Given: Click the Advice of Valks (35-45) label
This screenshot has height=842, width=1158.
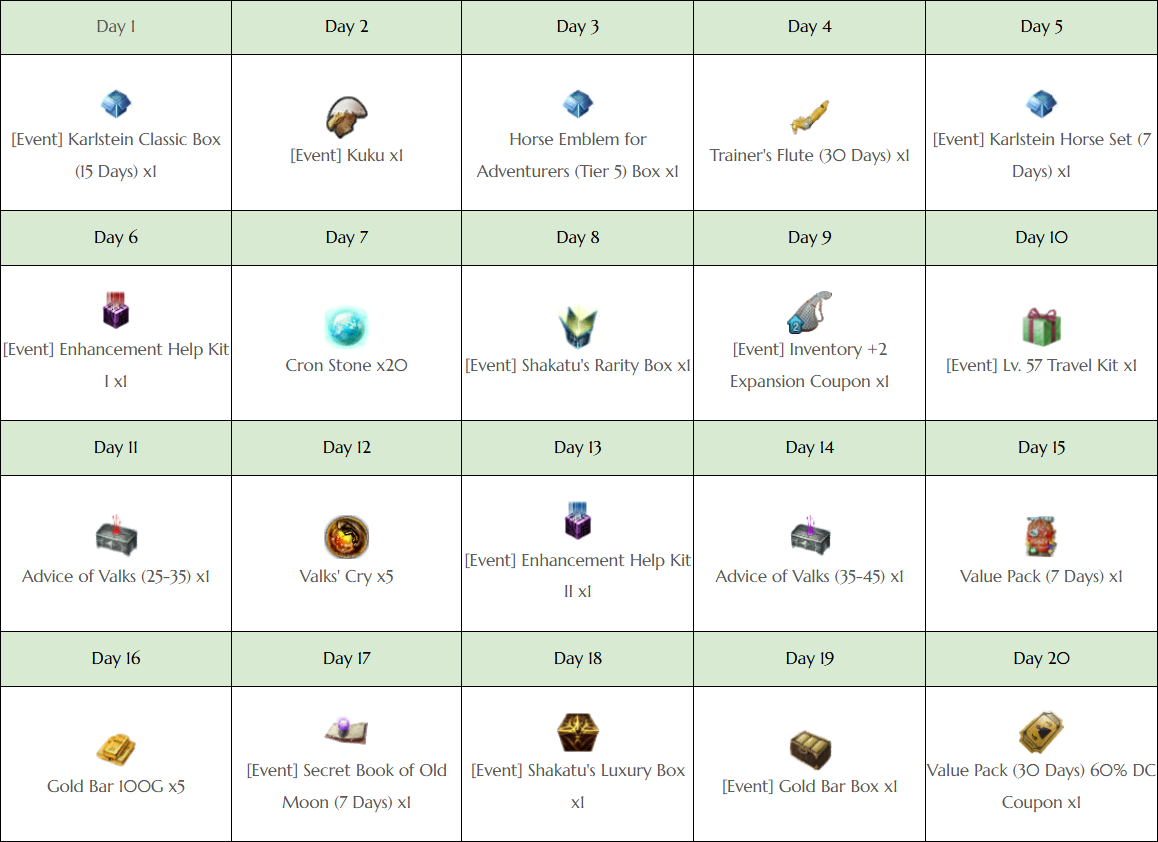Looking at the screenshot, I should [x=809, y=577].
